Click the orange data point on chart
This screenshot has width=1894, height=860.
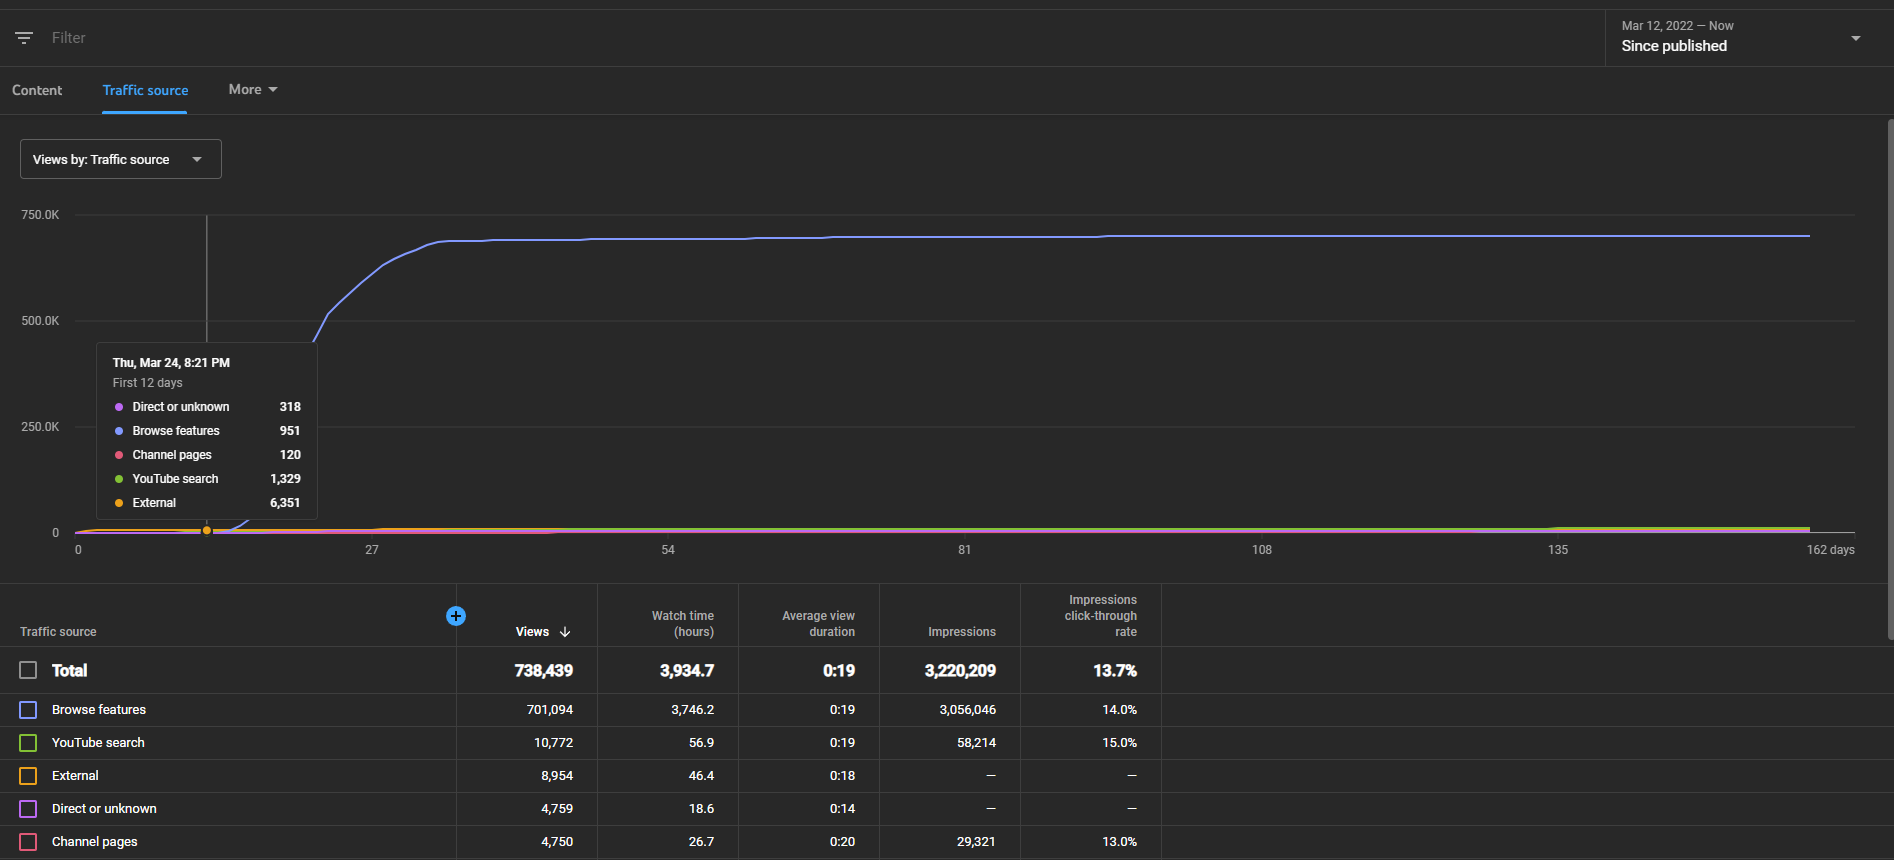point(207,530)
